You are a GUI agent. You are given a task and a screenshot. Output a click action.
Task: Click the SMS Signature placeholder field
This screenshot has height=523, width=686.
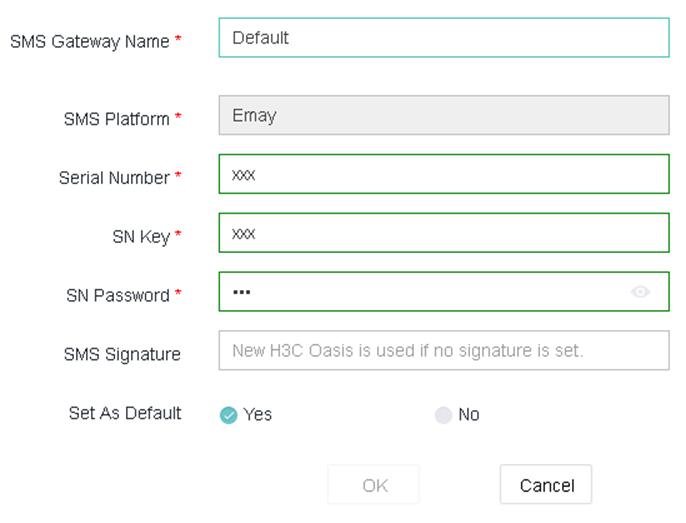point(444,351)
